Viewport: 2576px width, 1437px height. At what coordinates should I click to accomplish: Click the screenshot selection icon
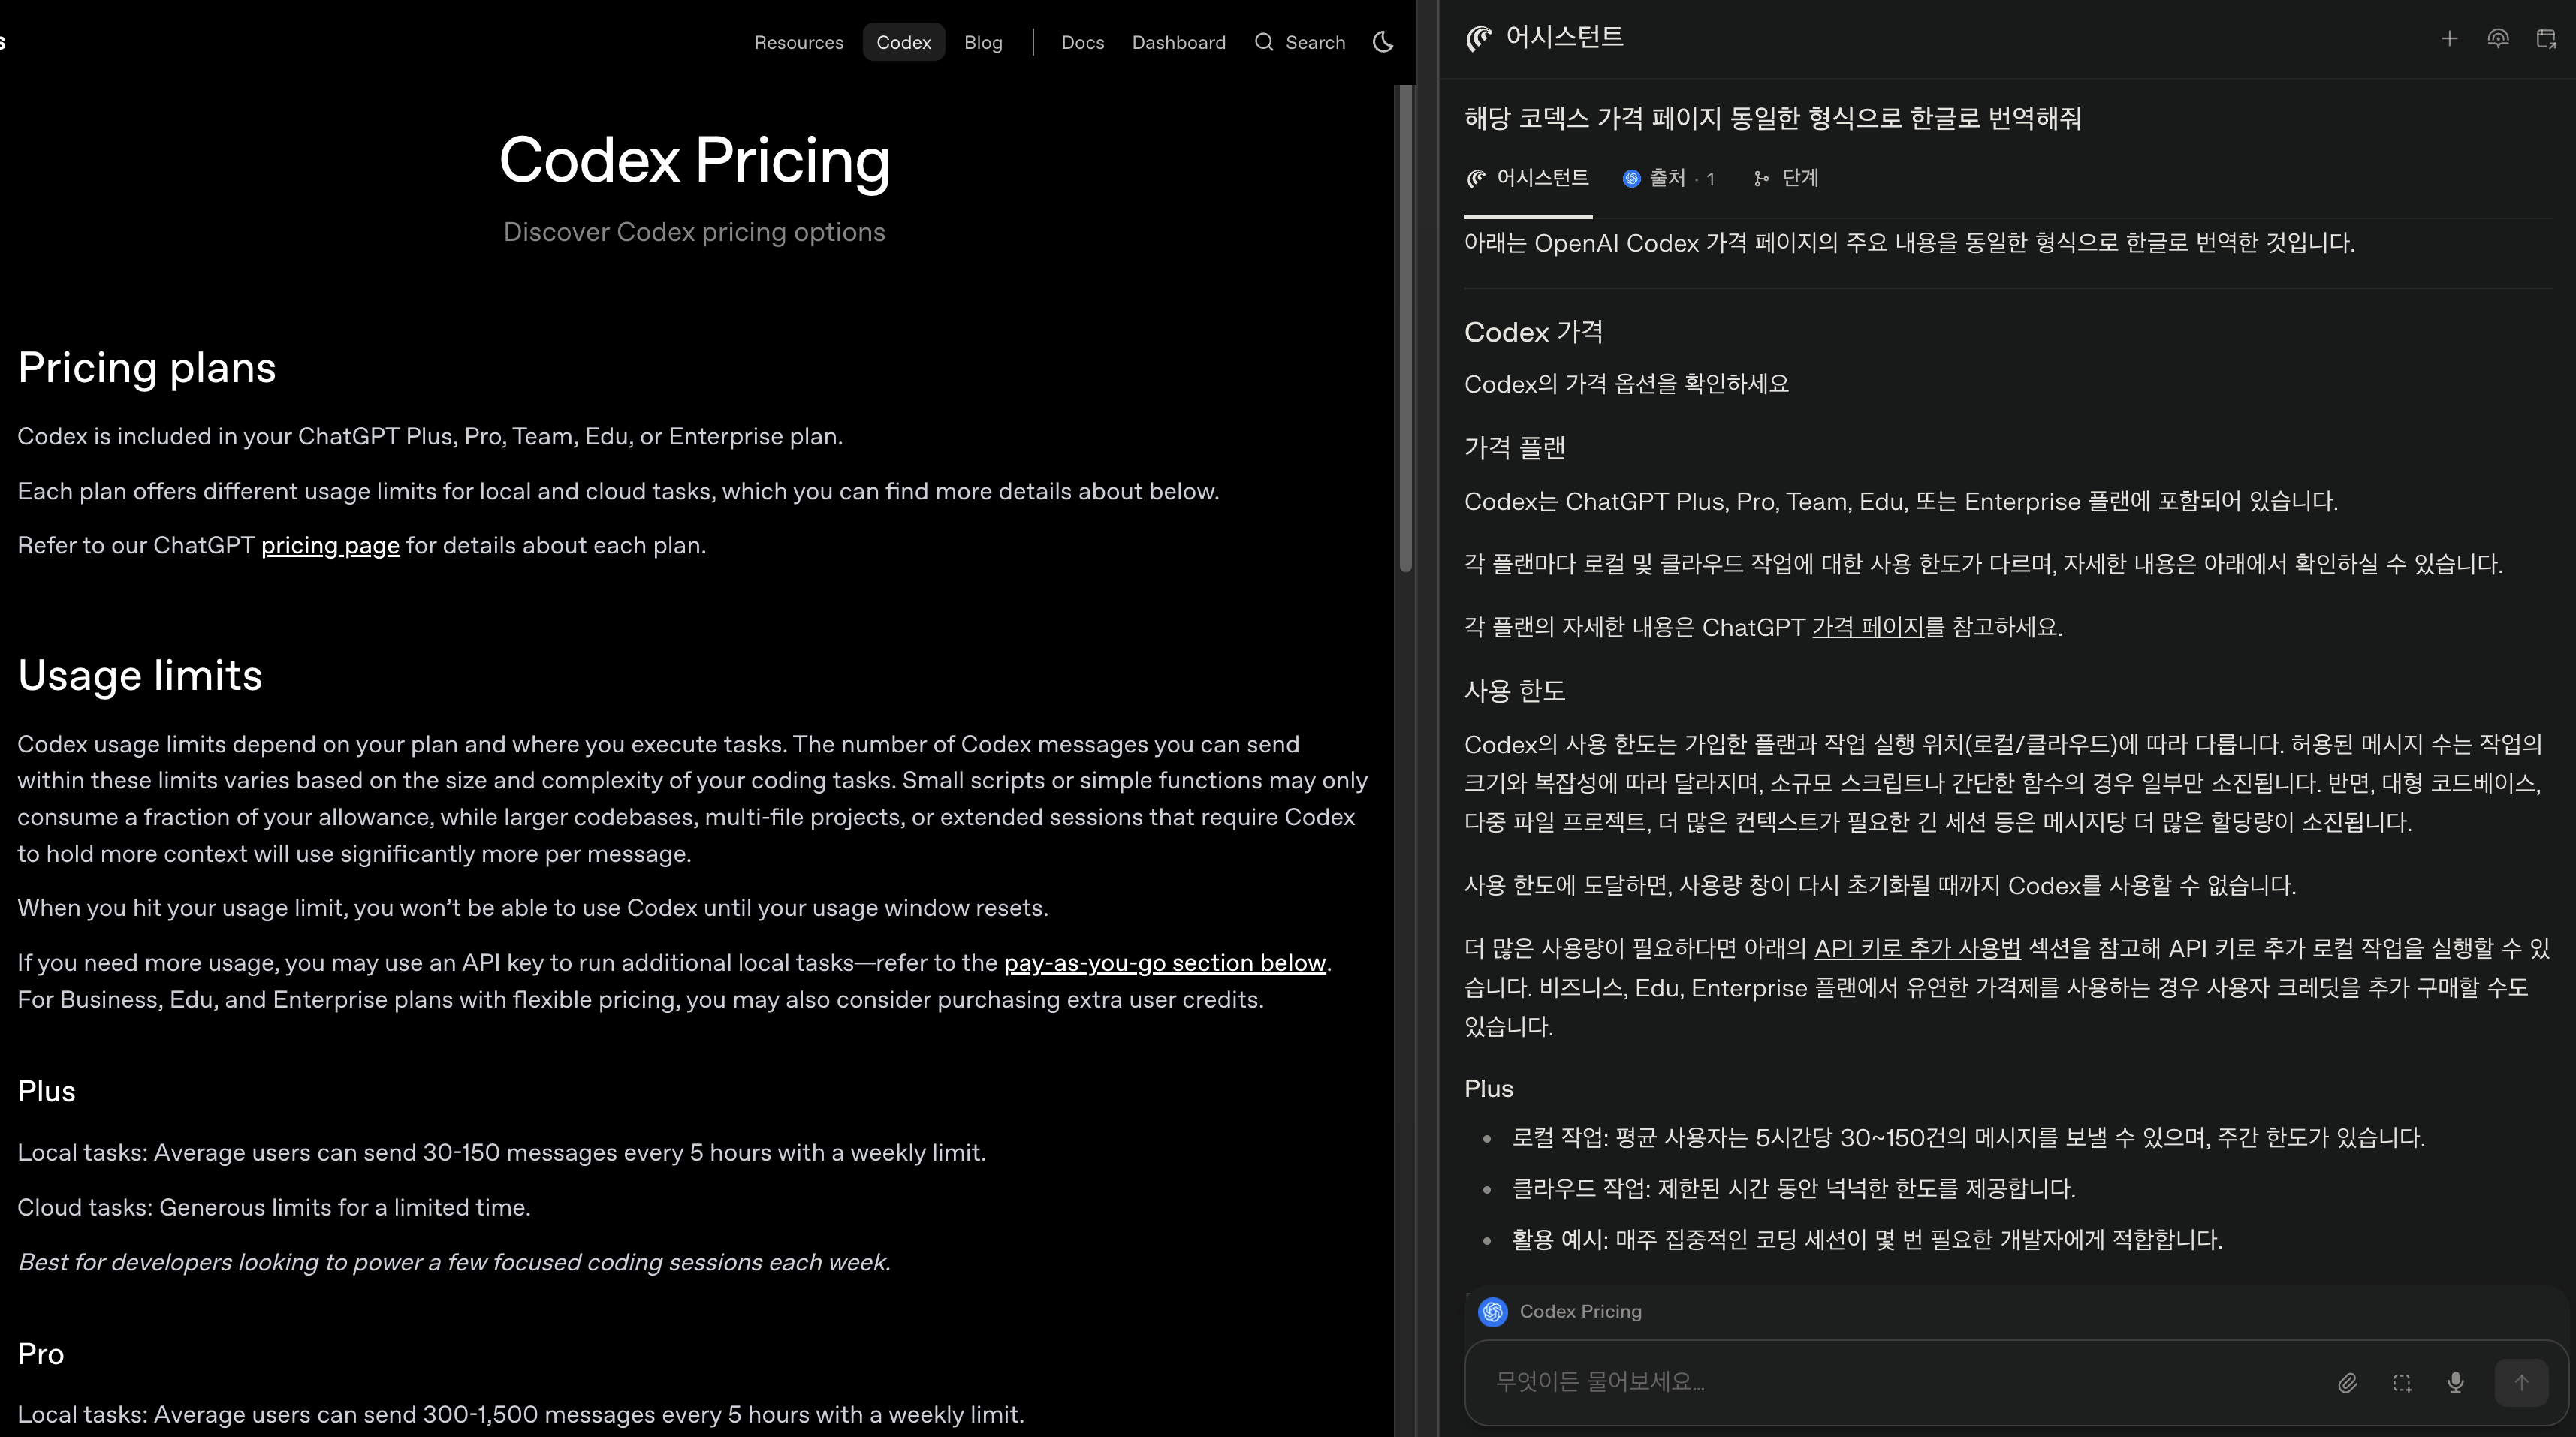click(x=2402, y=1383)
